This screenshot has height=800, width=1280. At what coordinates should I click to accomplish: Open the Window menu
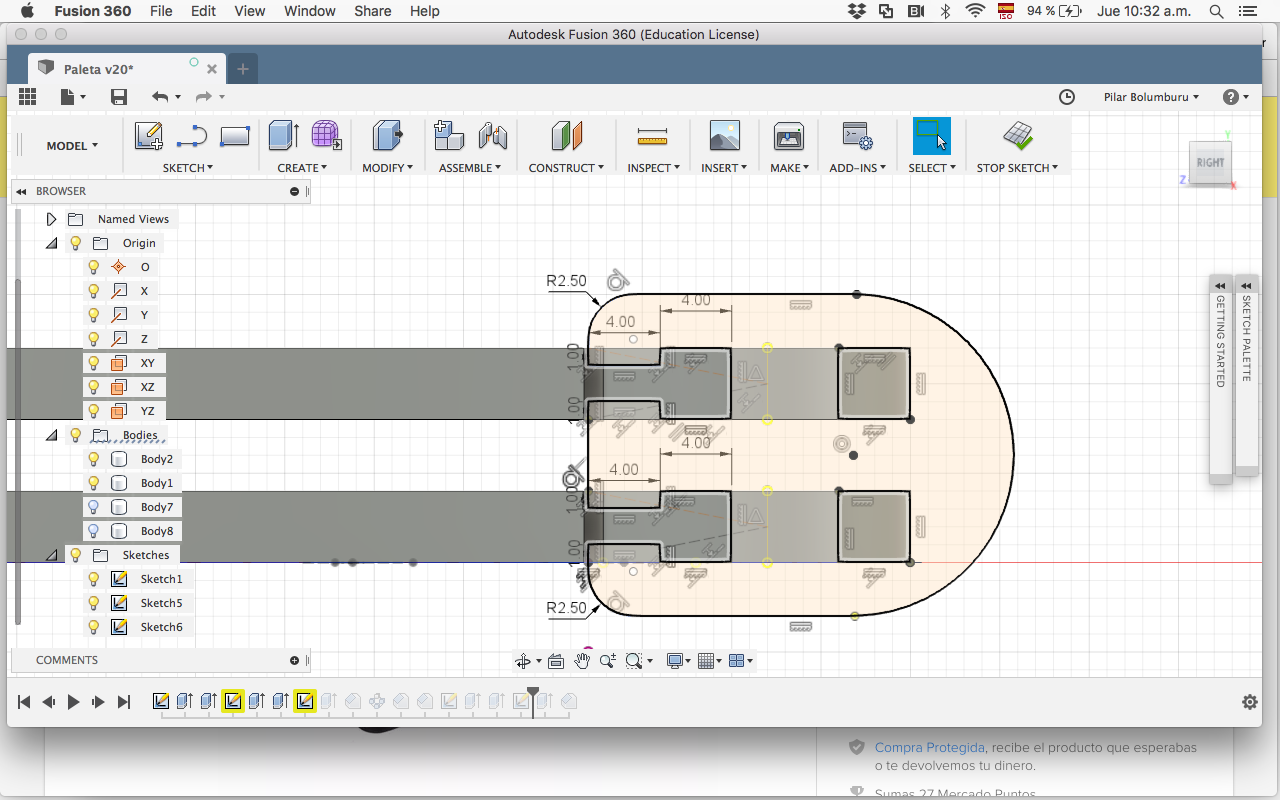310,11
